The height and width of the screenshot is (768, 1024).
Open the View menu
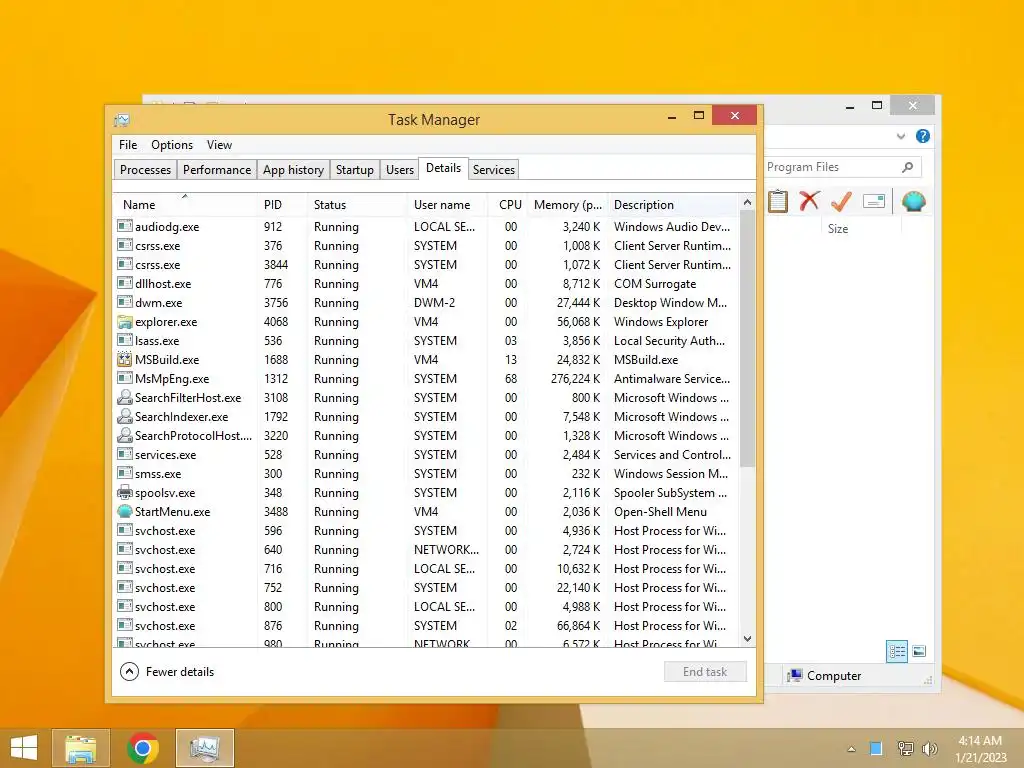(x=219, y=145)
